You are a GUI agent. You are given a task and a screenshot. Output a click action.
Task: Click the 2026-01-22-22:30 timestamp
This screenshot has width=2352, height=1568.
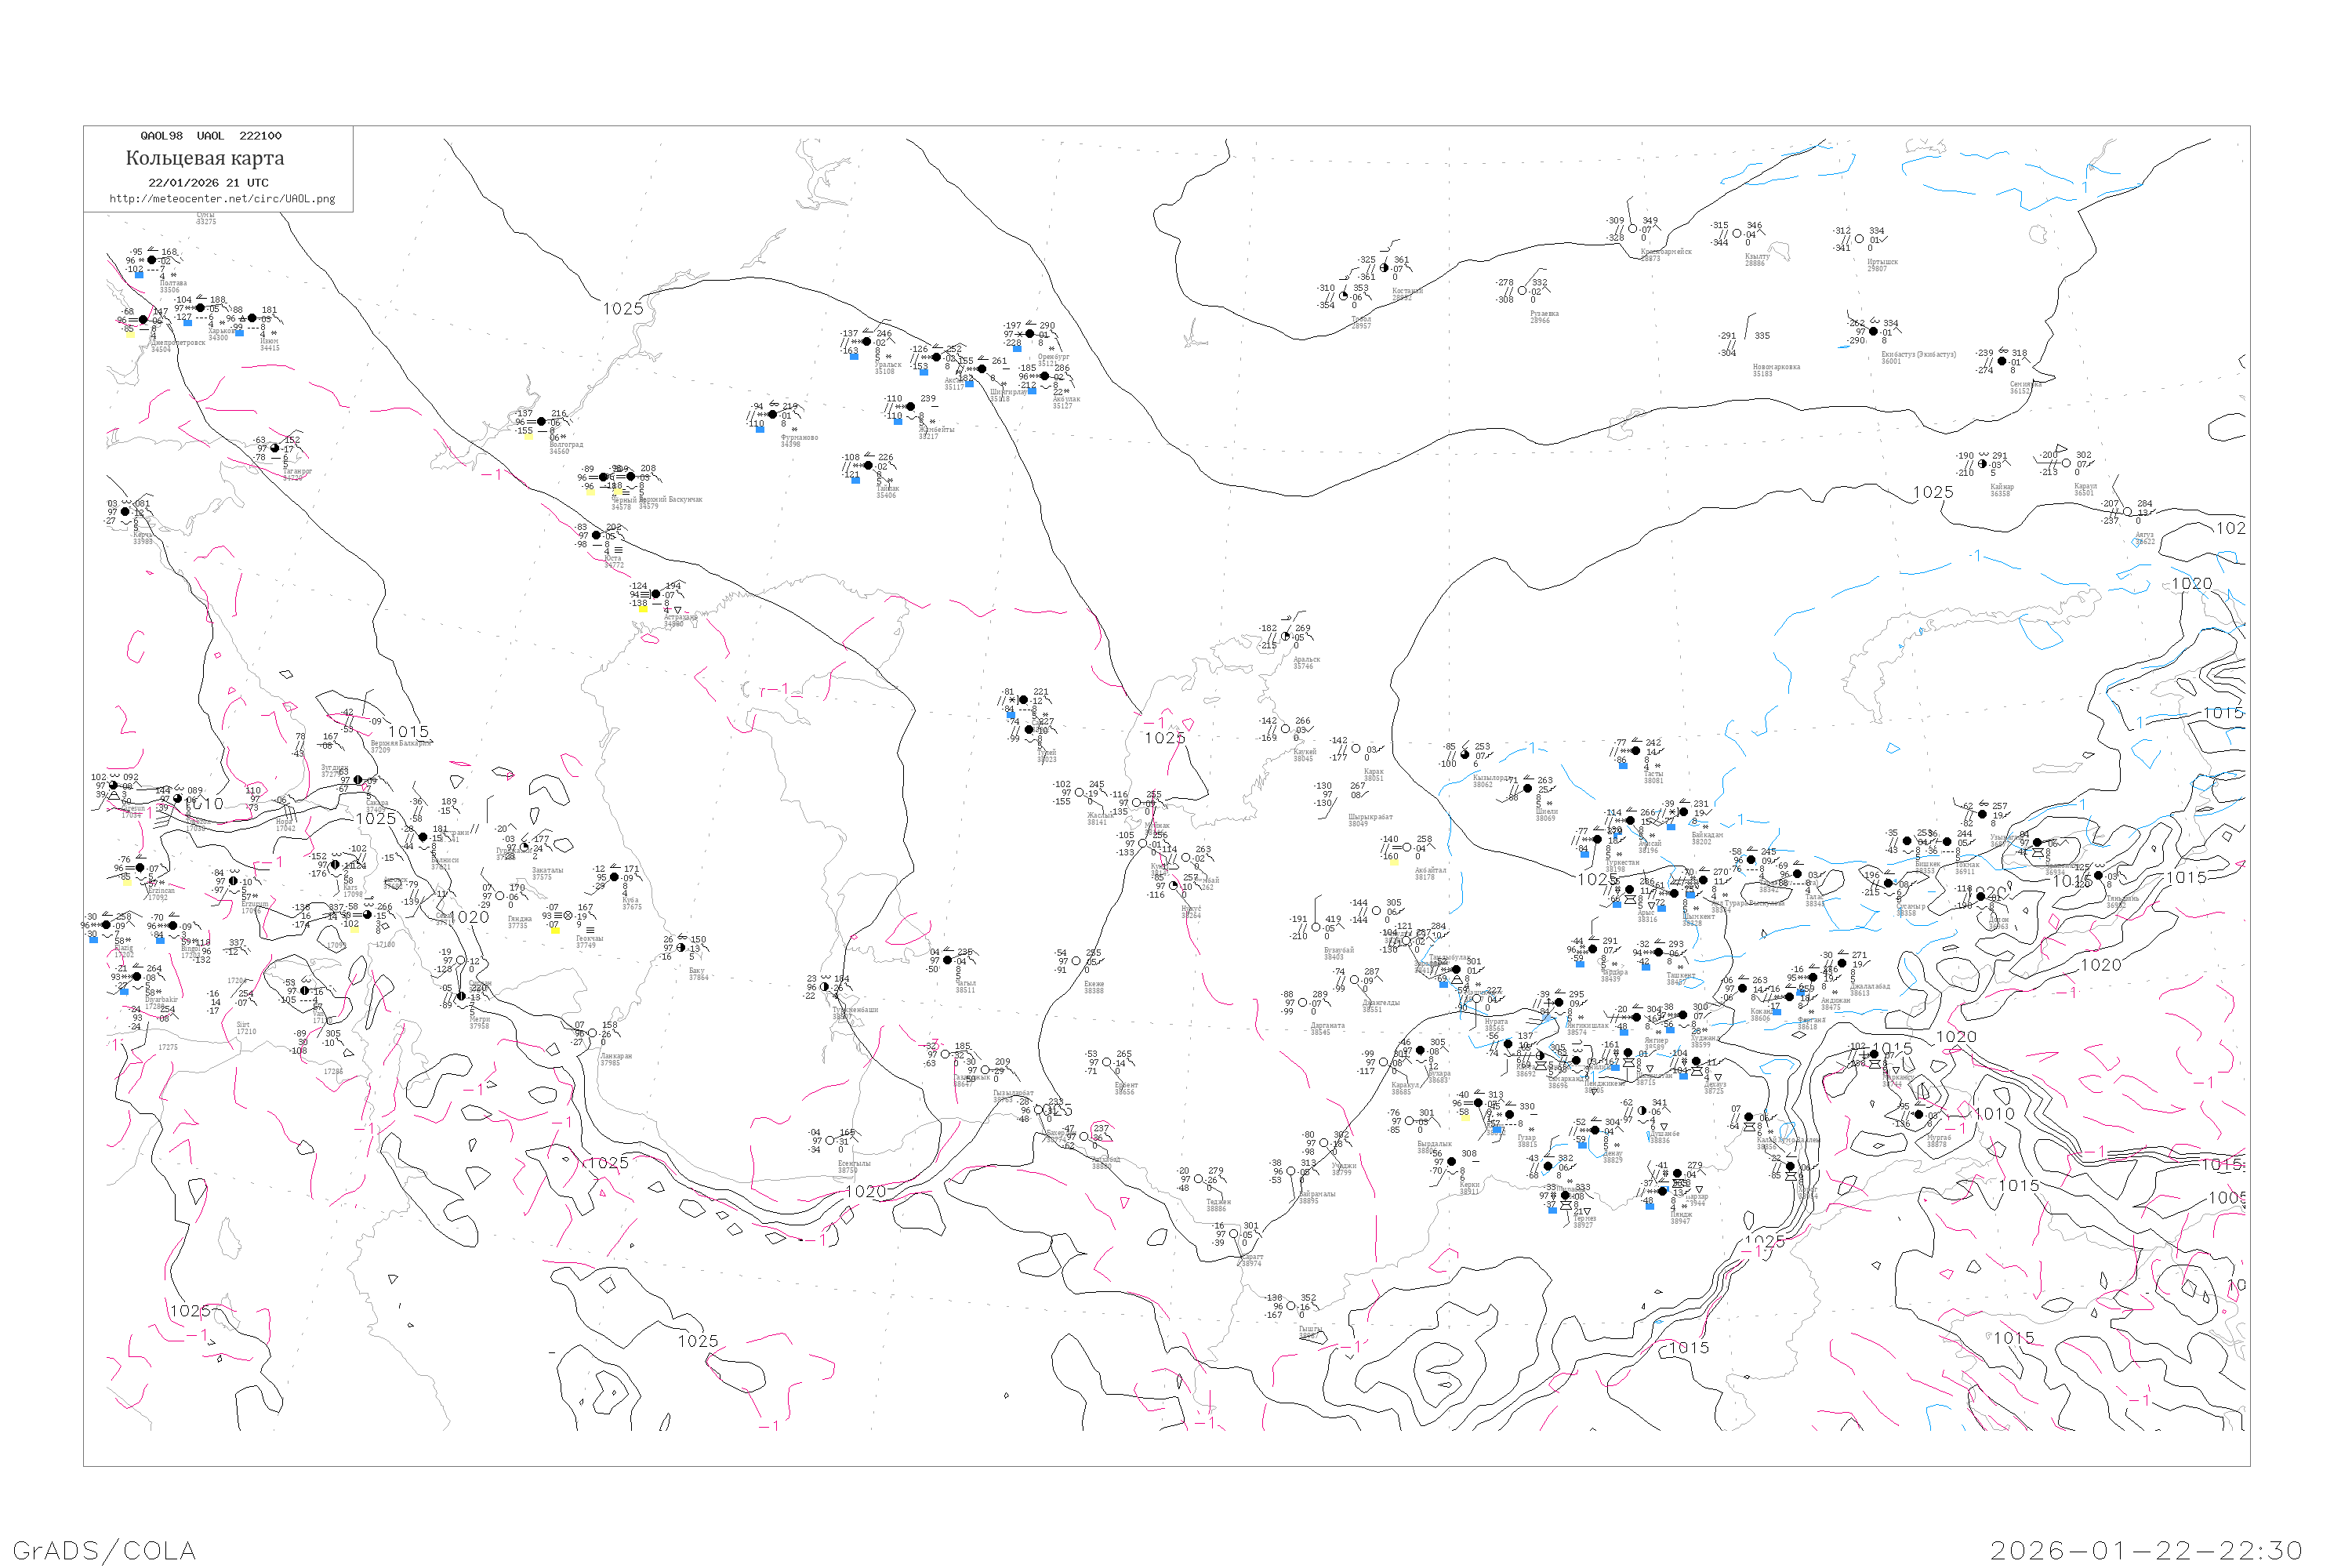(x=2146, y=1550)
